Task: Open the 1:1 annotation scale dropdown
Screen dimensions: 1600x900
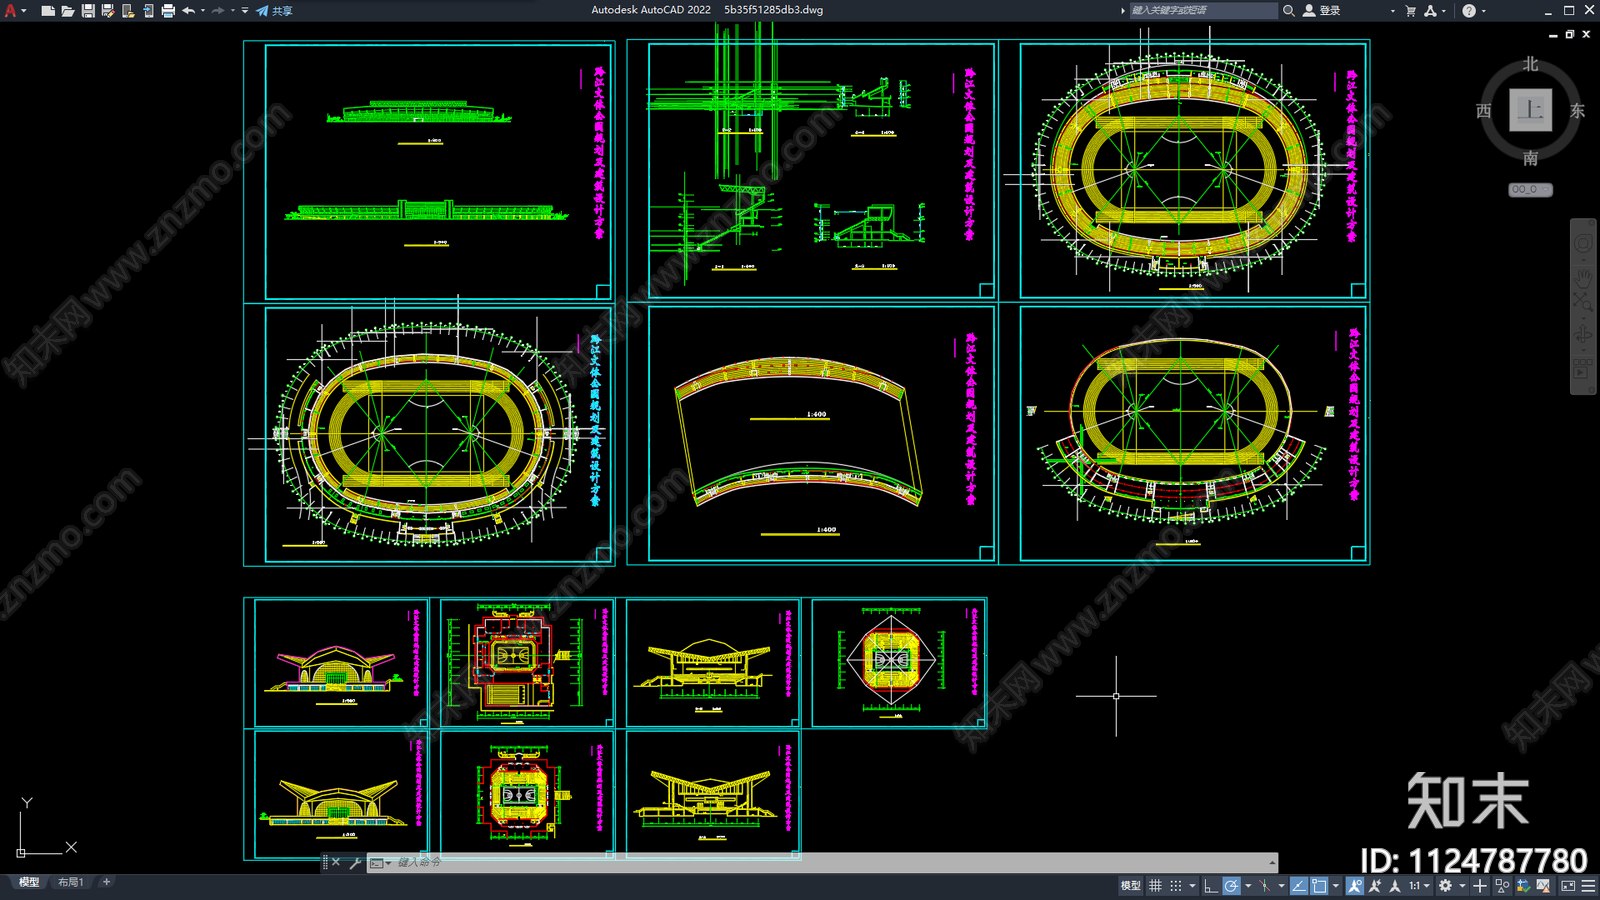Action: pyautogui.click(x=1420, y=886)
